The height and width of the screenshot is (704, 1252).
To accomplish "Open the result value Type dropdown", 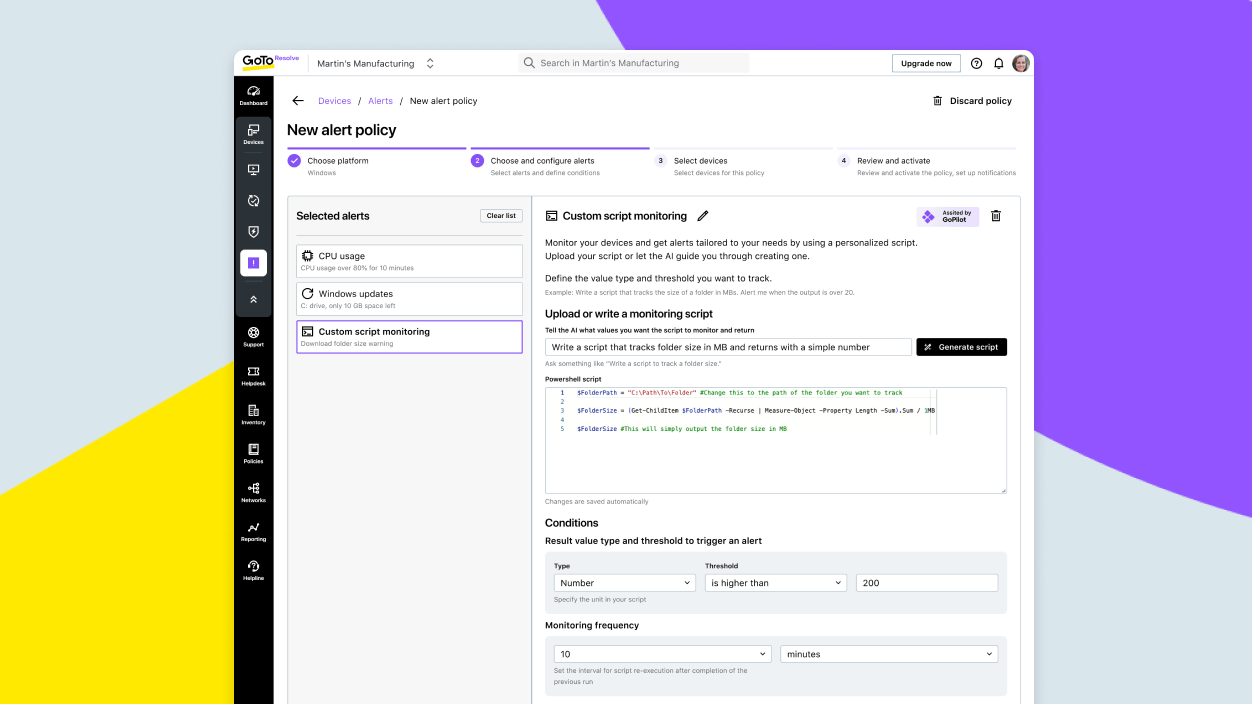I will tap(624, 582).
